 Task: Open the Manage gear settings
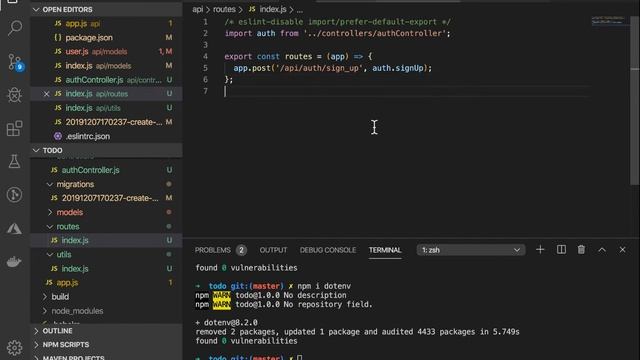click(15, 347)
